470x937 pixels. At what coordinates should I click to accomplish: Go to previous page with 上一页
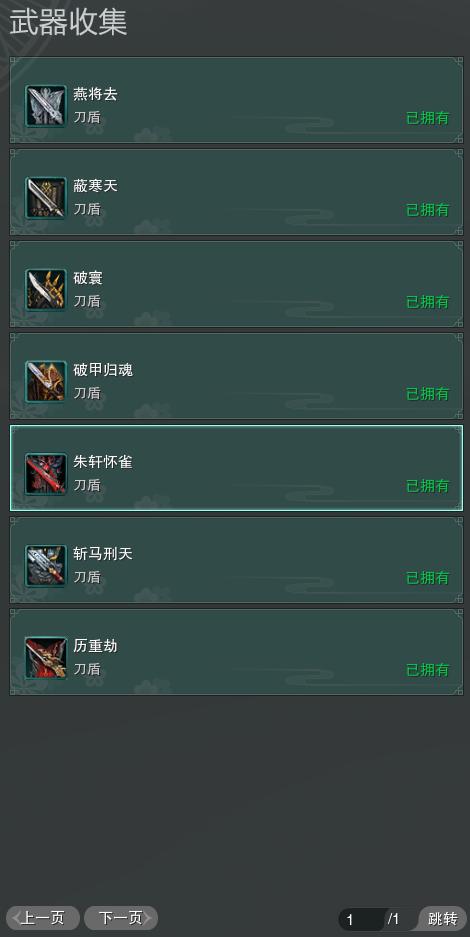point(42,918)
